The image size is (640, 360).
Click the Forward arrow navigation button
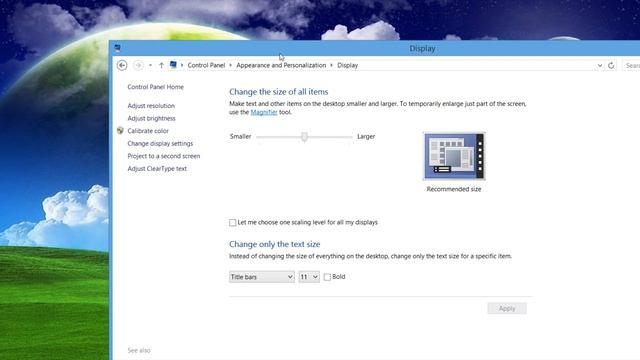(138, 65)
